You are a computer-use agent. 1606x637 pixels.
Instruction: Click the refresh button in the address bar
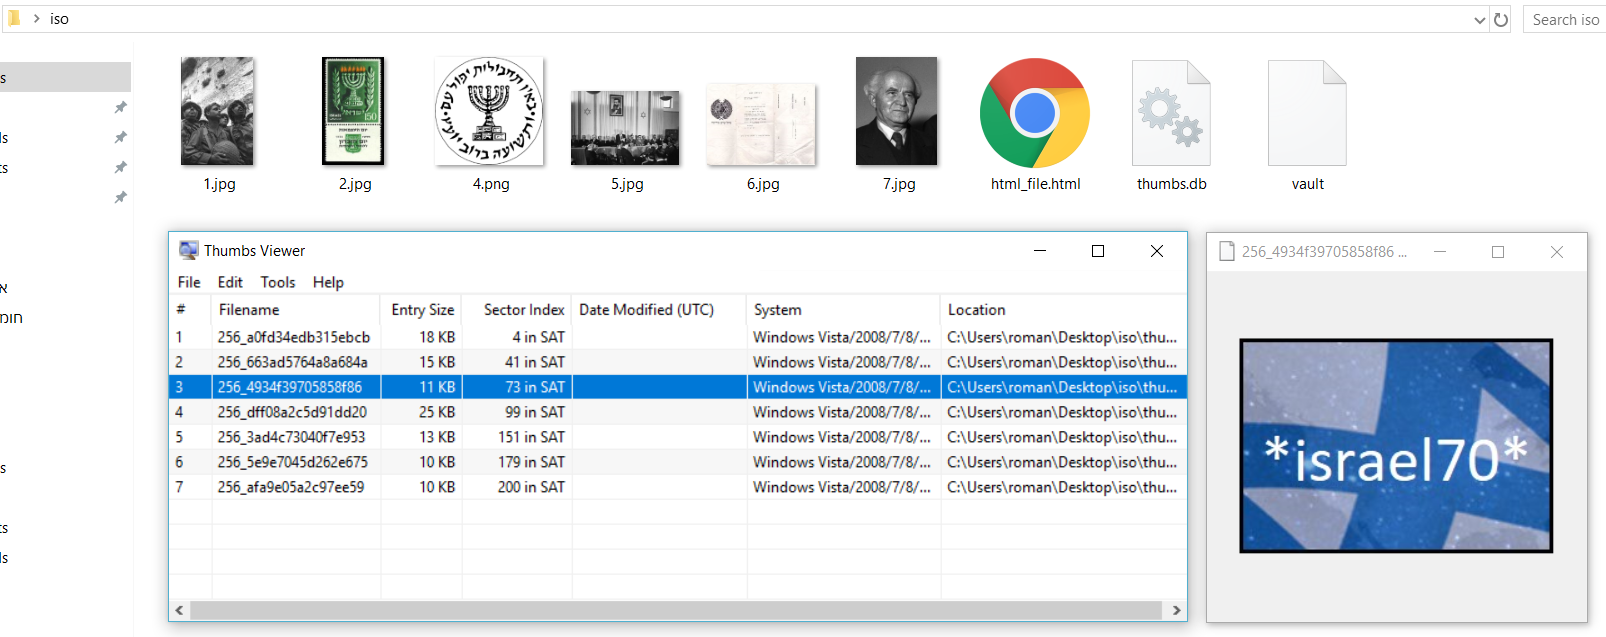[x=1501, y=19]
